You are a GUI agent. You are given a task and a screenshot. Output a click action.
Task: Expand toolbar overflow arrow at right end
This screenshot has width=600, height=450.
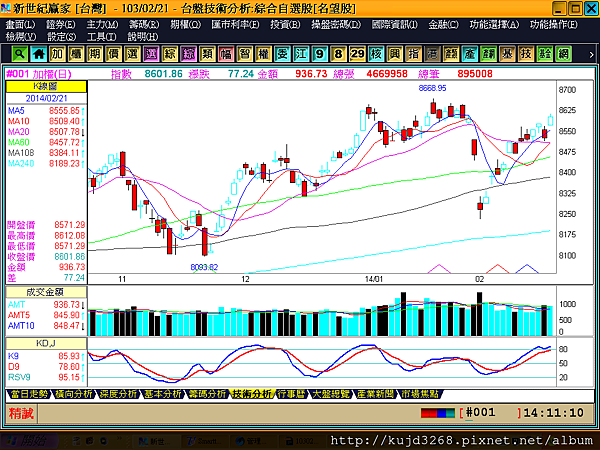pyautogui.click(x=591, y=55)
